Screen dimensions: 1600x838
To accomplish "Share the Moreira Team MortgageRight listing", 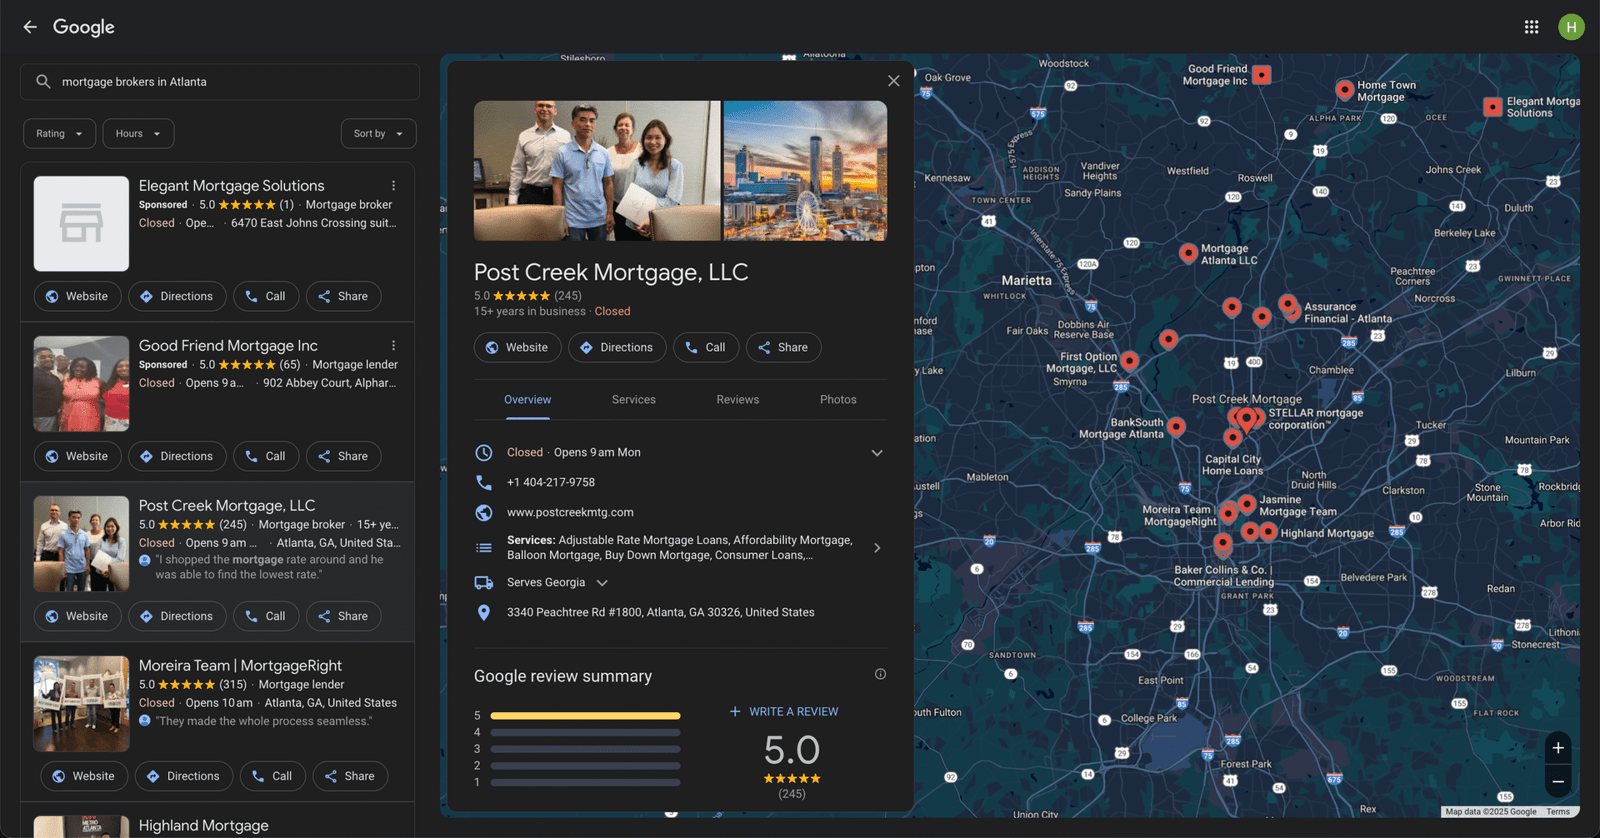I will click(350, 776).
